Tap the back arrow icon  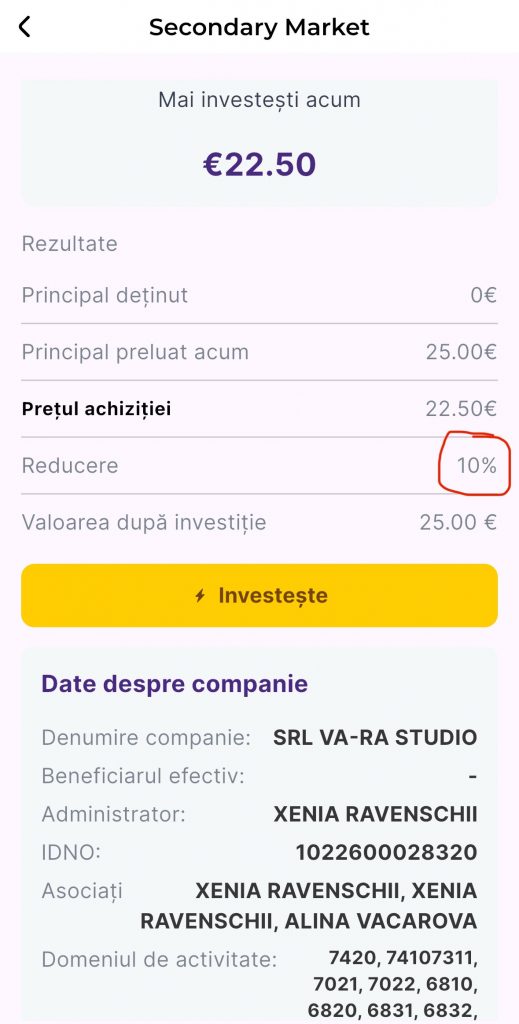[25, 27]
